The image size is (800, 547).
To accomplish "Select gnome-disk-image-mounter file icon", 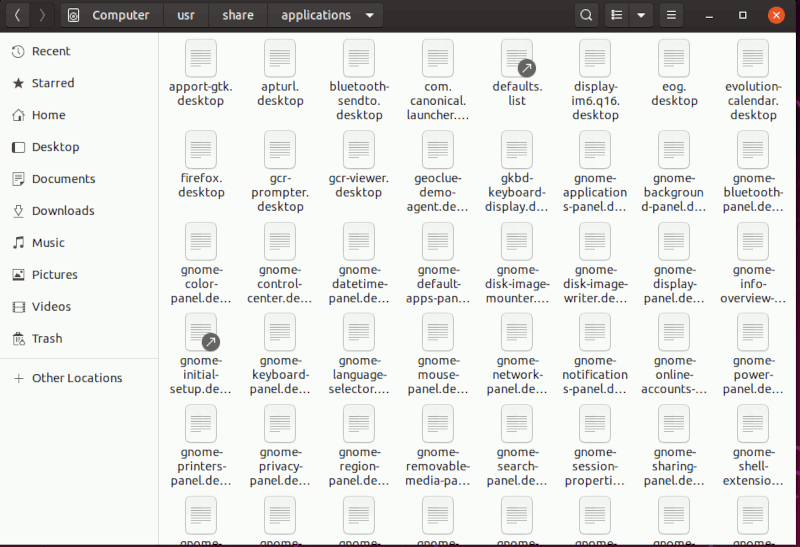I will tap(517, 241).
